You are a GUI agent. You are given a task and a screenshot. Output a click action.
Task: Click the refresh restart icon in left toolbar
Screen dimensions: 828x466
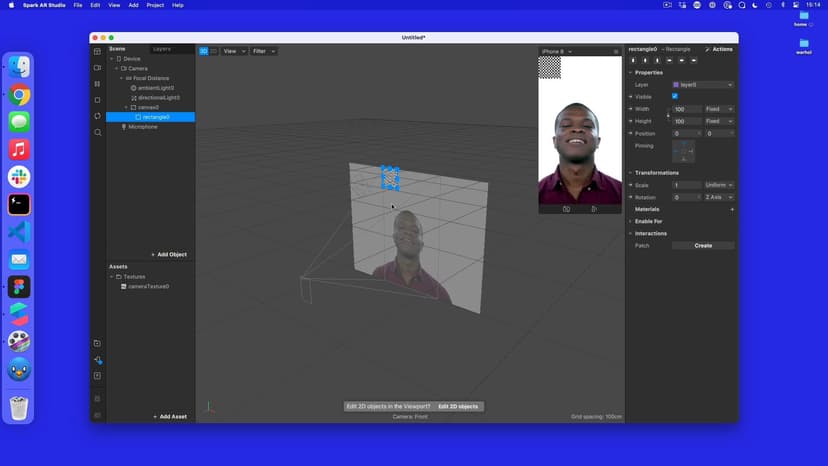pos(97,116)
